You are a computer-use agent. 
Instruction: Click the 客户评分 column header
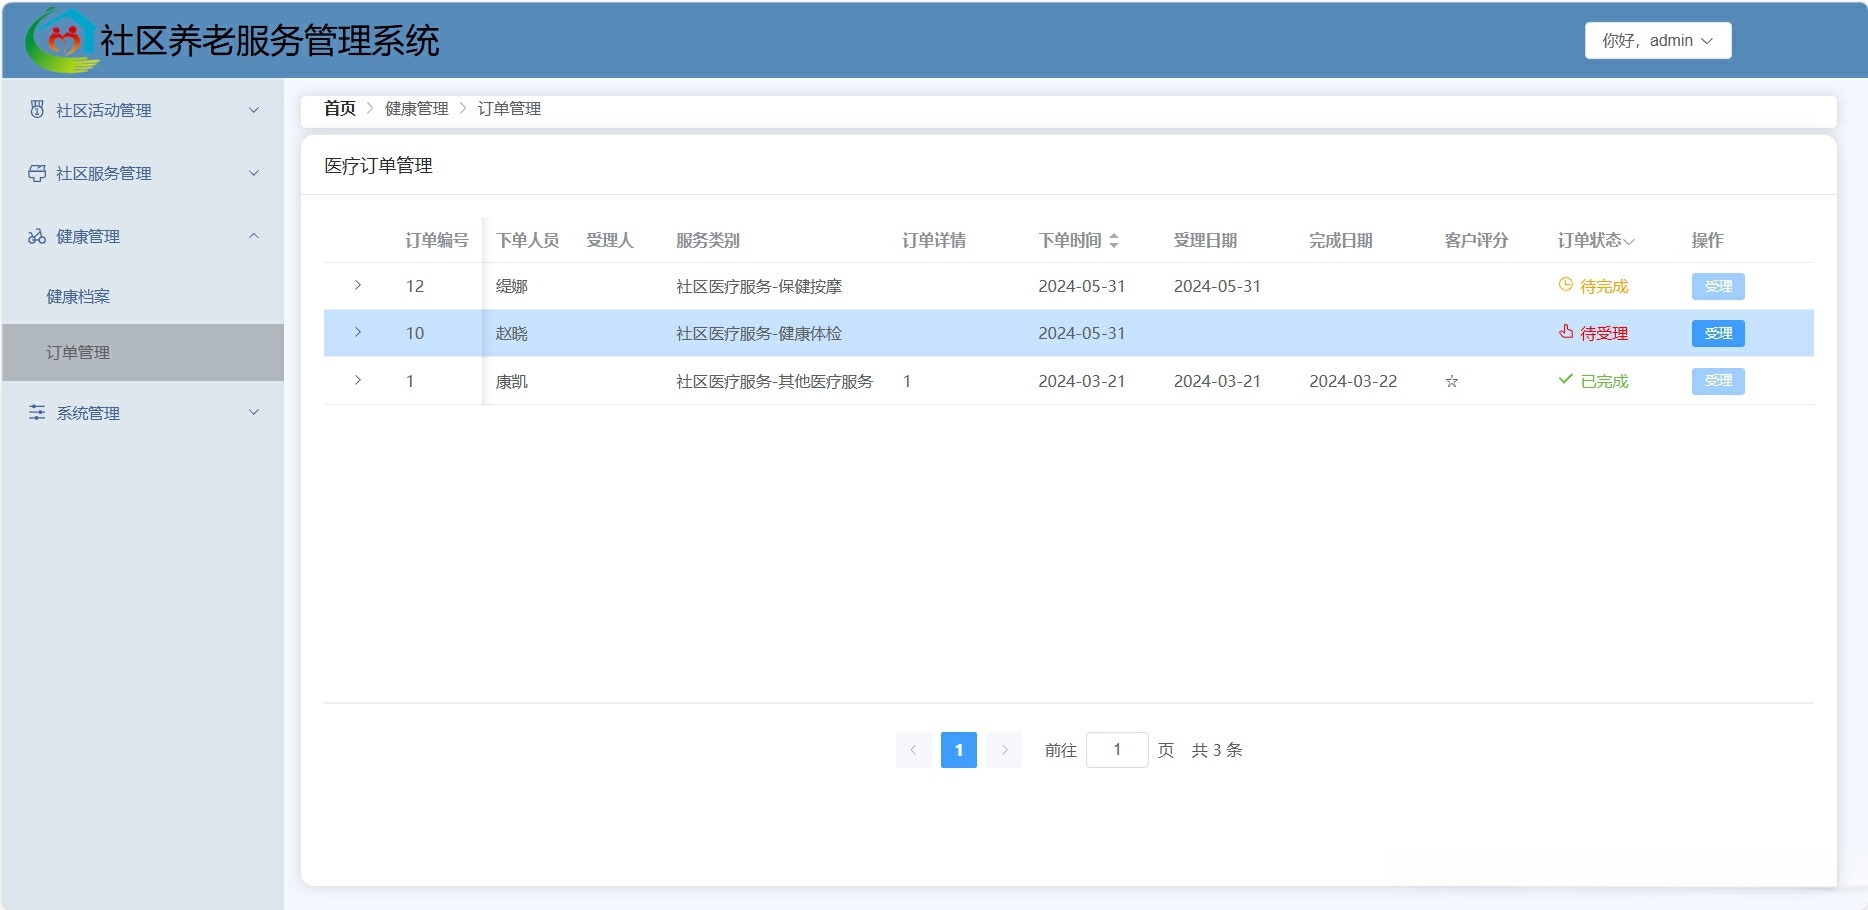(x=1476, y=240)
